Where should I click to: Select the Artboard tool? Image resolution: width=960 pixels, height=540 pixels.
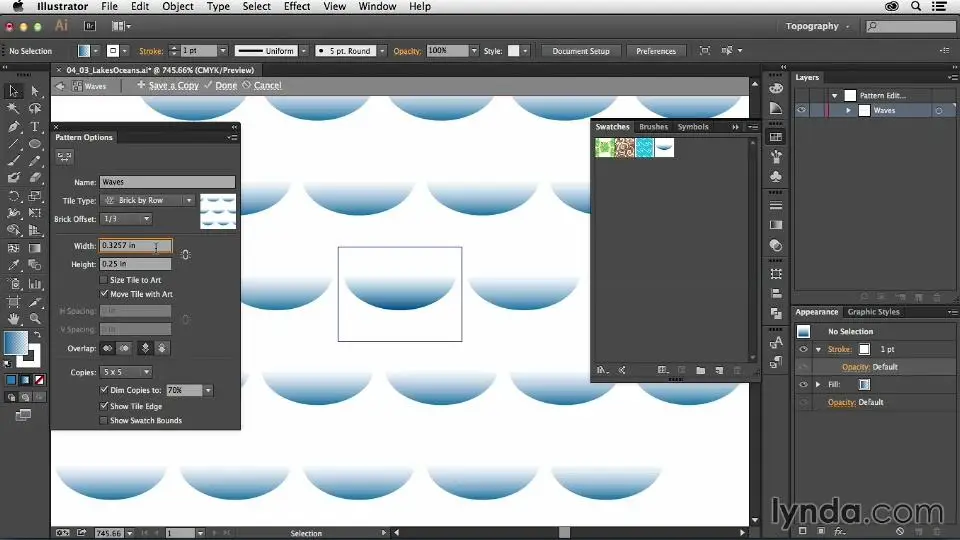(x=13, y=301)
